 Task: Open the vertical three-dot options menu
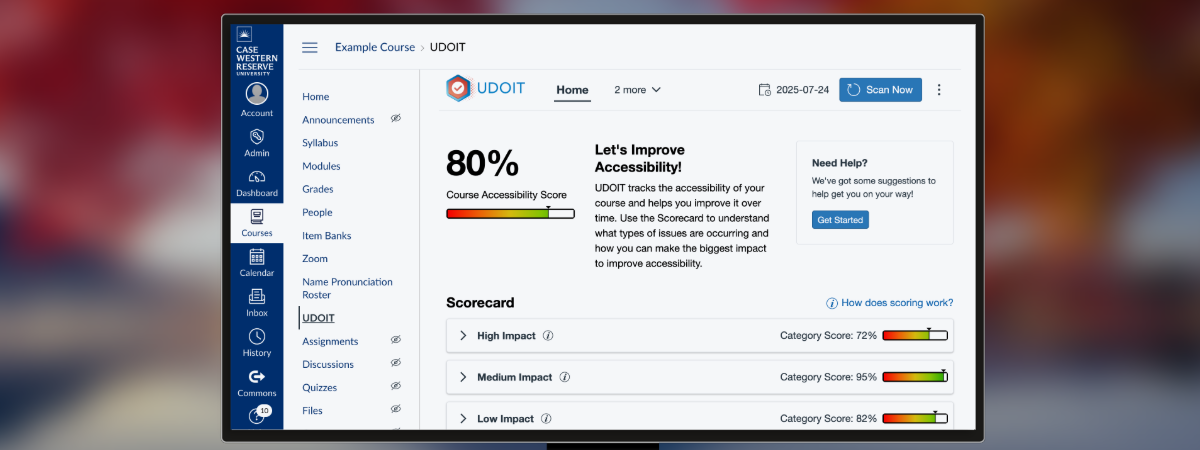pos(938,90)
